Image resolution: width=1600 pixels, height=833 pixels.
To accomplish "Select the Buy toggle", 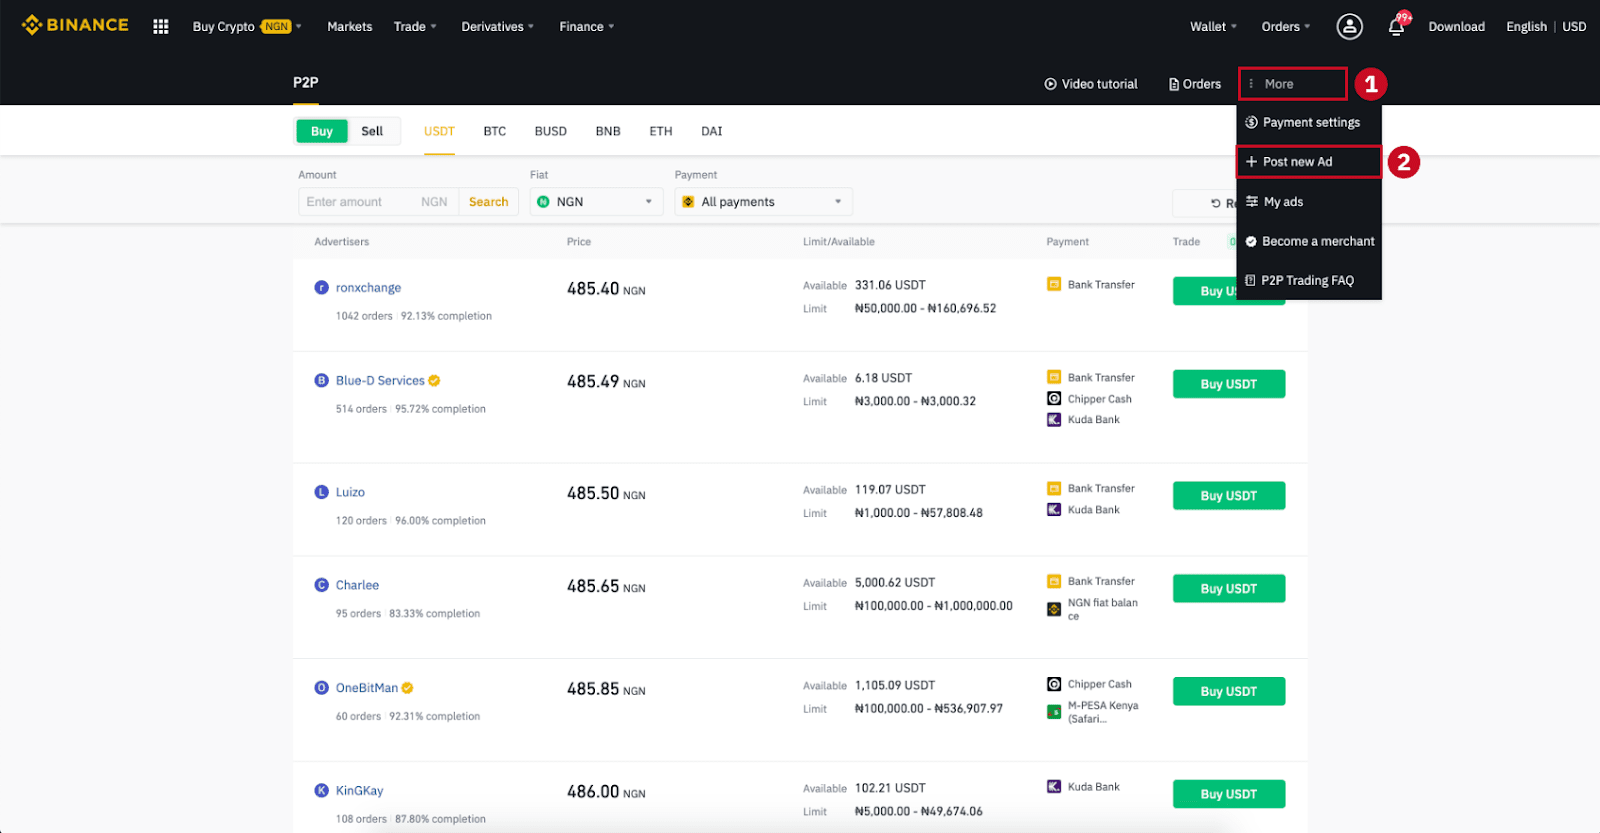I will [322, 131].
